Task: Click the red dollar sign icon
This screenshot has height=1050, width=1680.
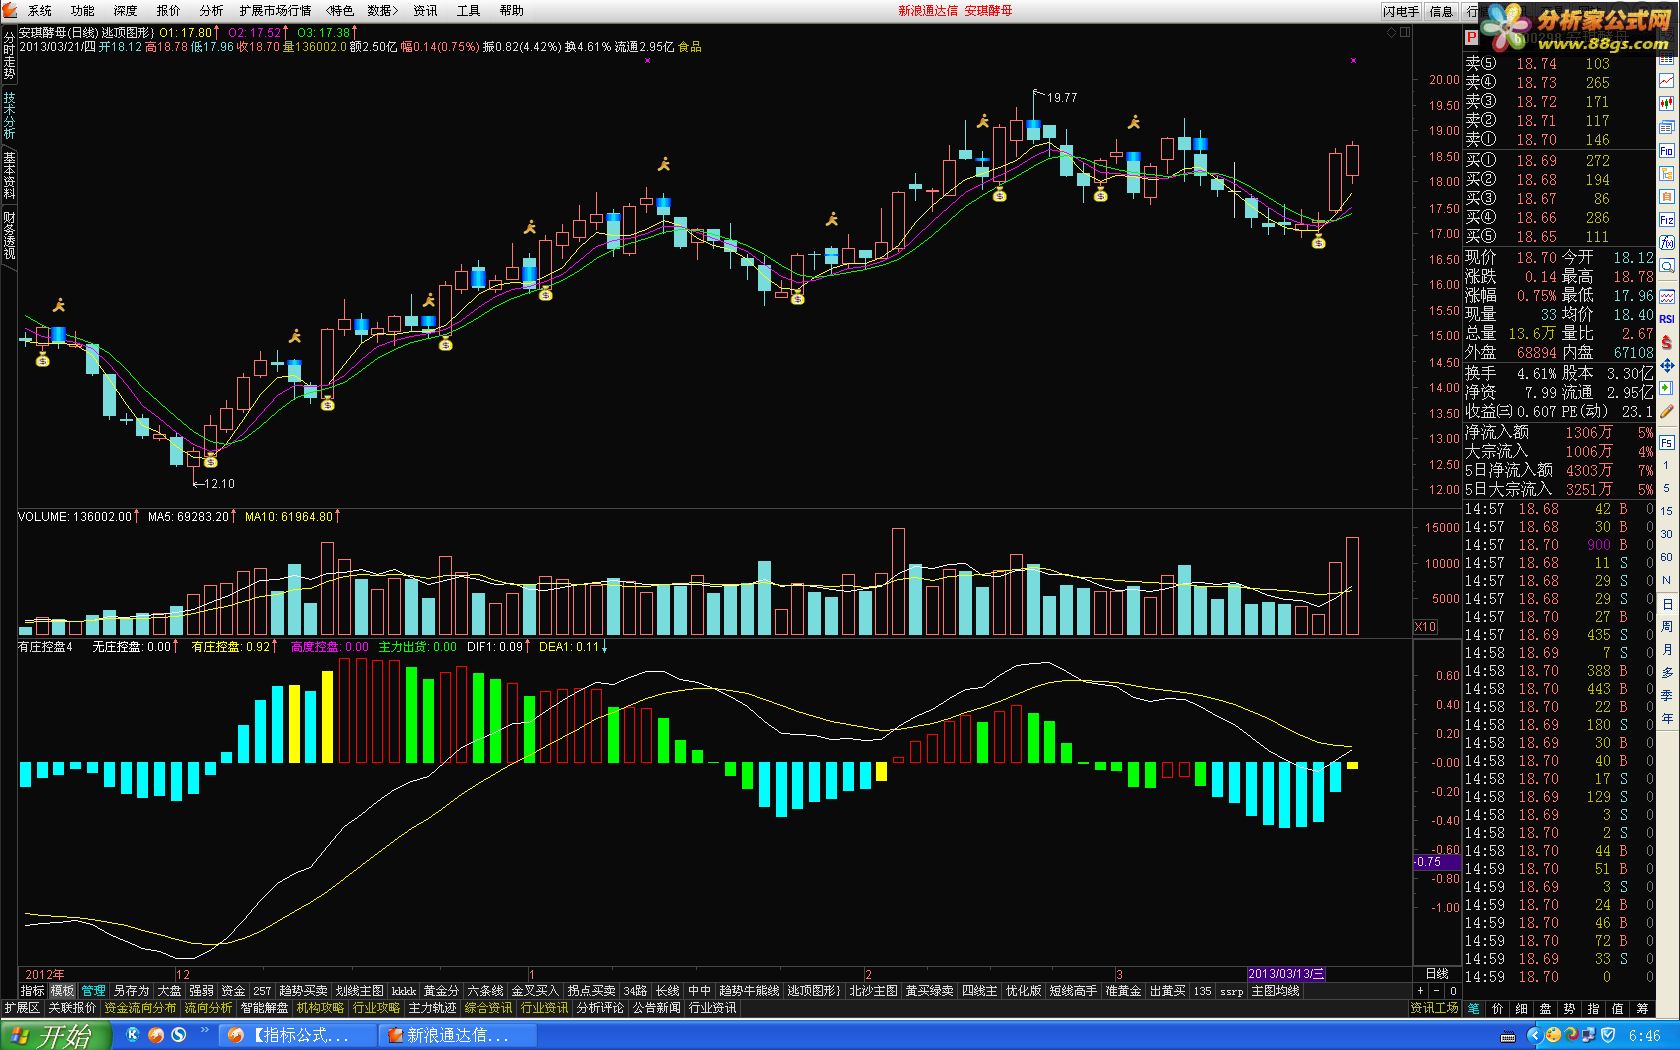Action: pyautogui.click(x=1667, y=342)
